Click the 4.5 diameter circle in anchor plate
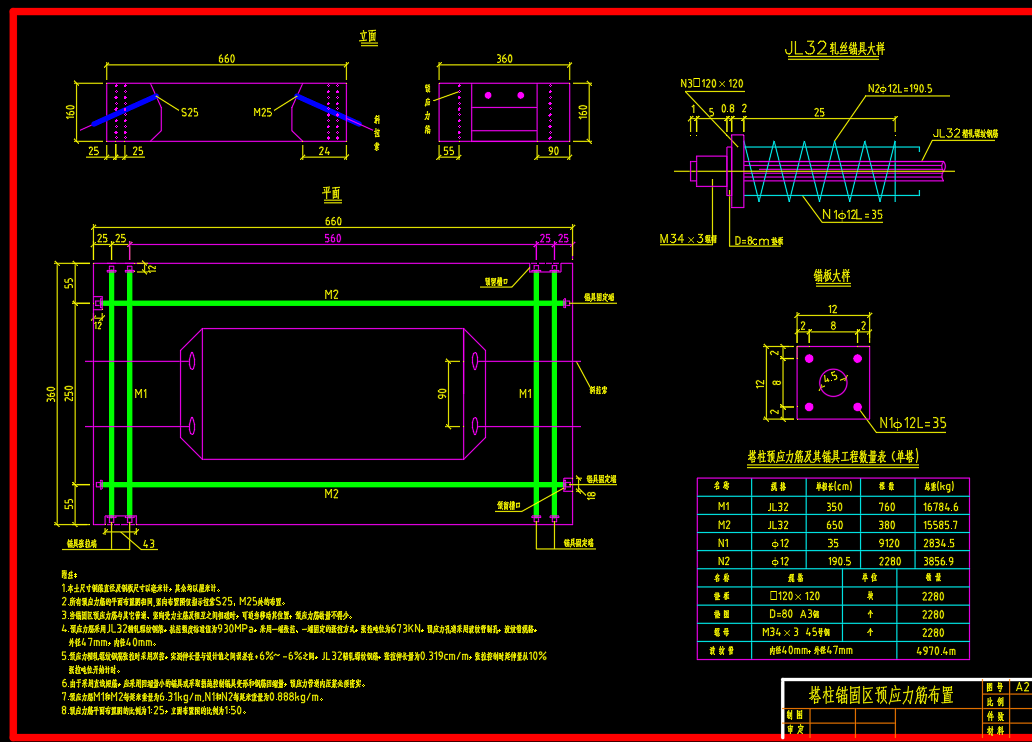Screen dimensions: 1032x742 pos(831,377)
